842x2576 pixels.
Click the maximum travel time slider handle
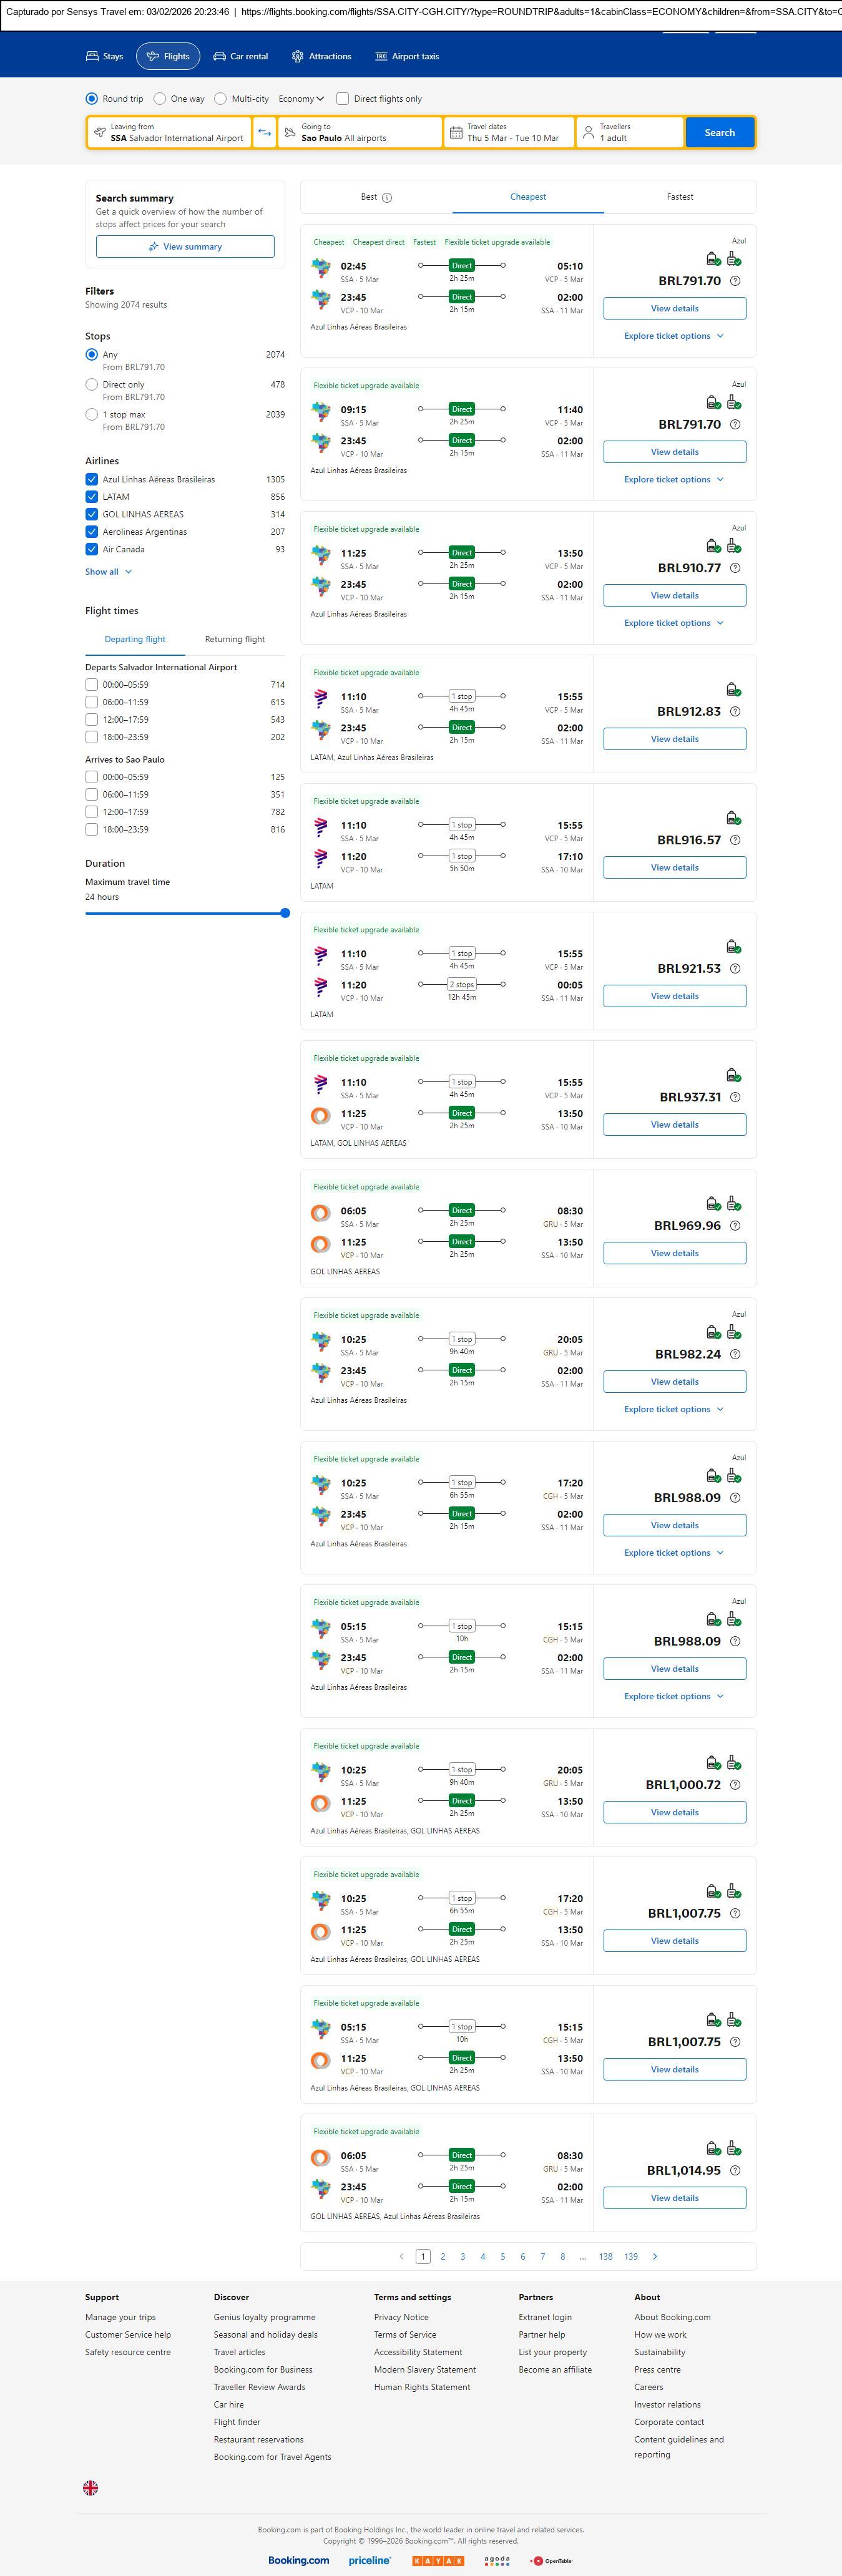(285, 913)
